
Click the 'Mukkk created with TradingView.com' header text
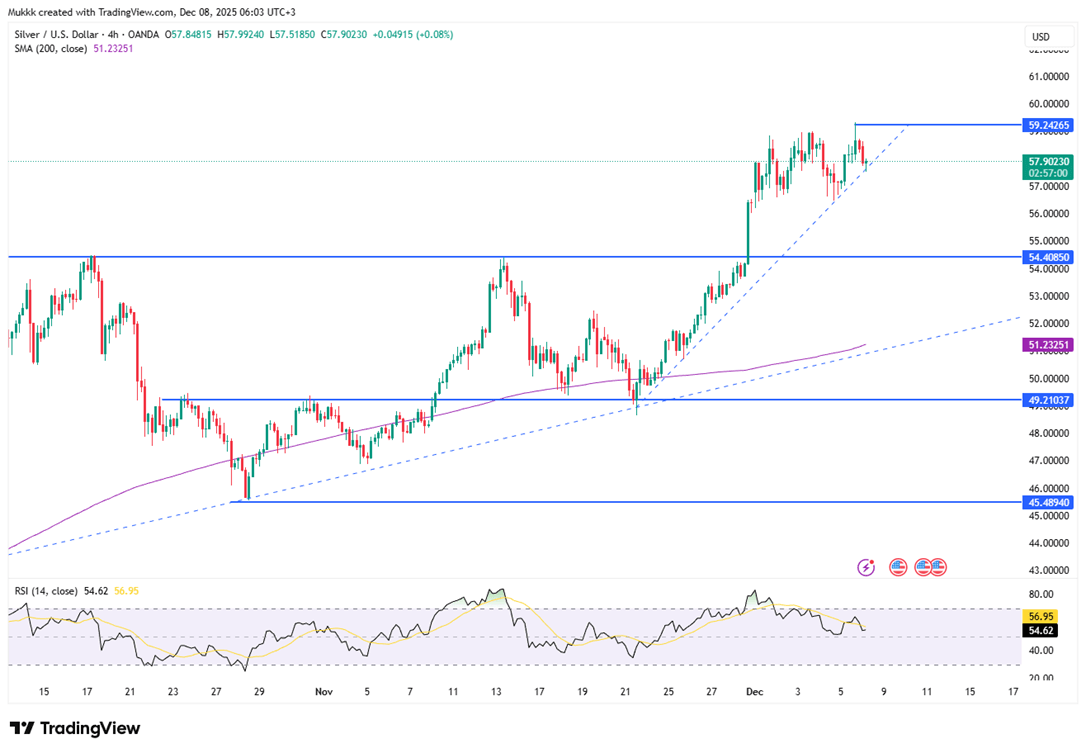(x=100, y=11)
